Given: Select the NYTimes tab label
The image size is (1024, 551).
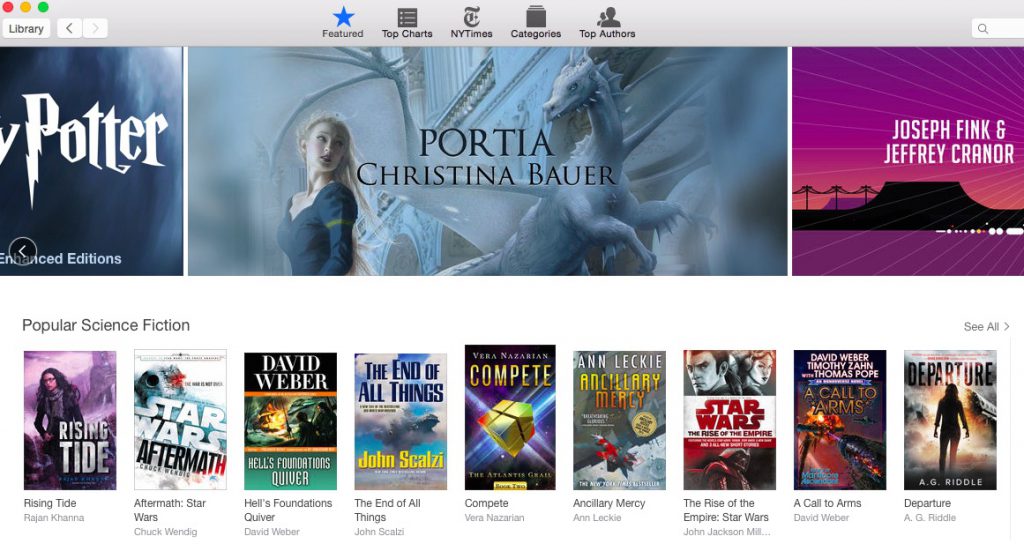Looking at the screenshot, I should pyautogui.click(x=472, y=34).
